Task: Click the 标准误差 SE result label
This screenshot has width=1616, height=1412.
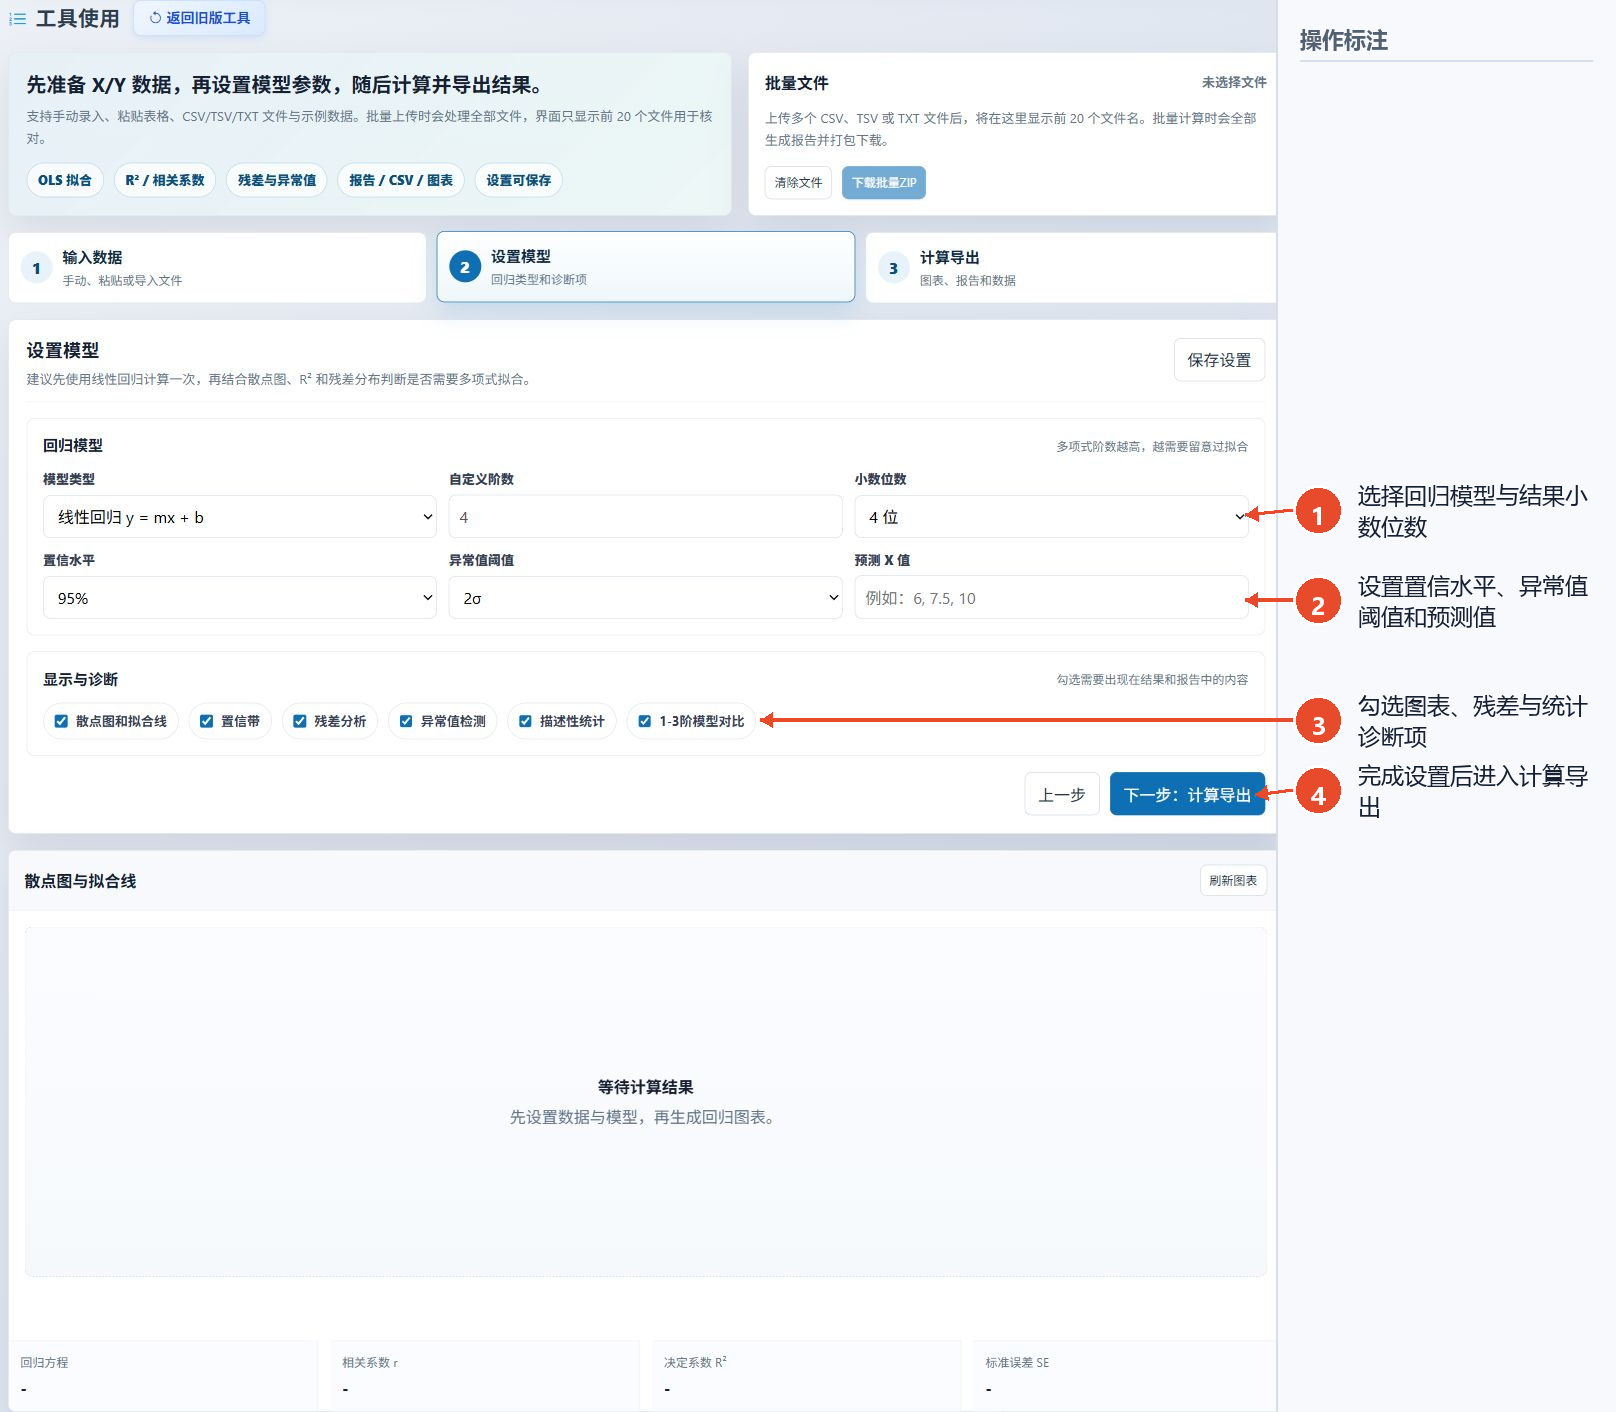Action: tap(1017, 1362)
